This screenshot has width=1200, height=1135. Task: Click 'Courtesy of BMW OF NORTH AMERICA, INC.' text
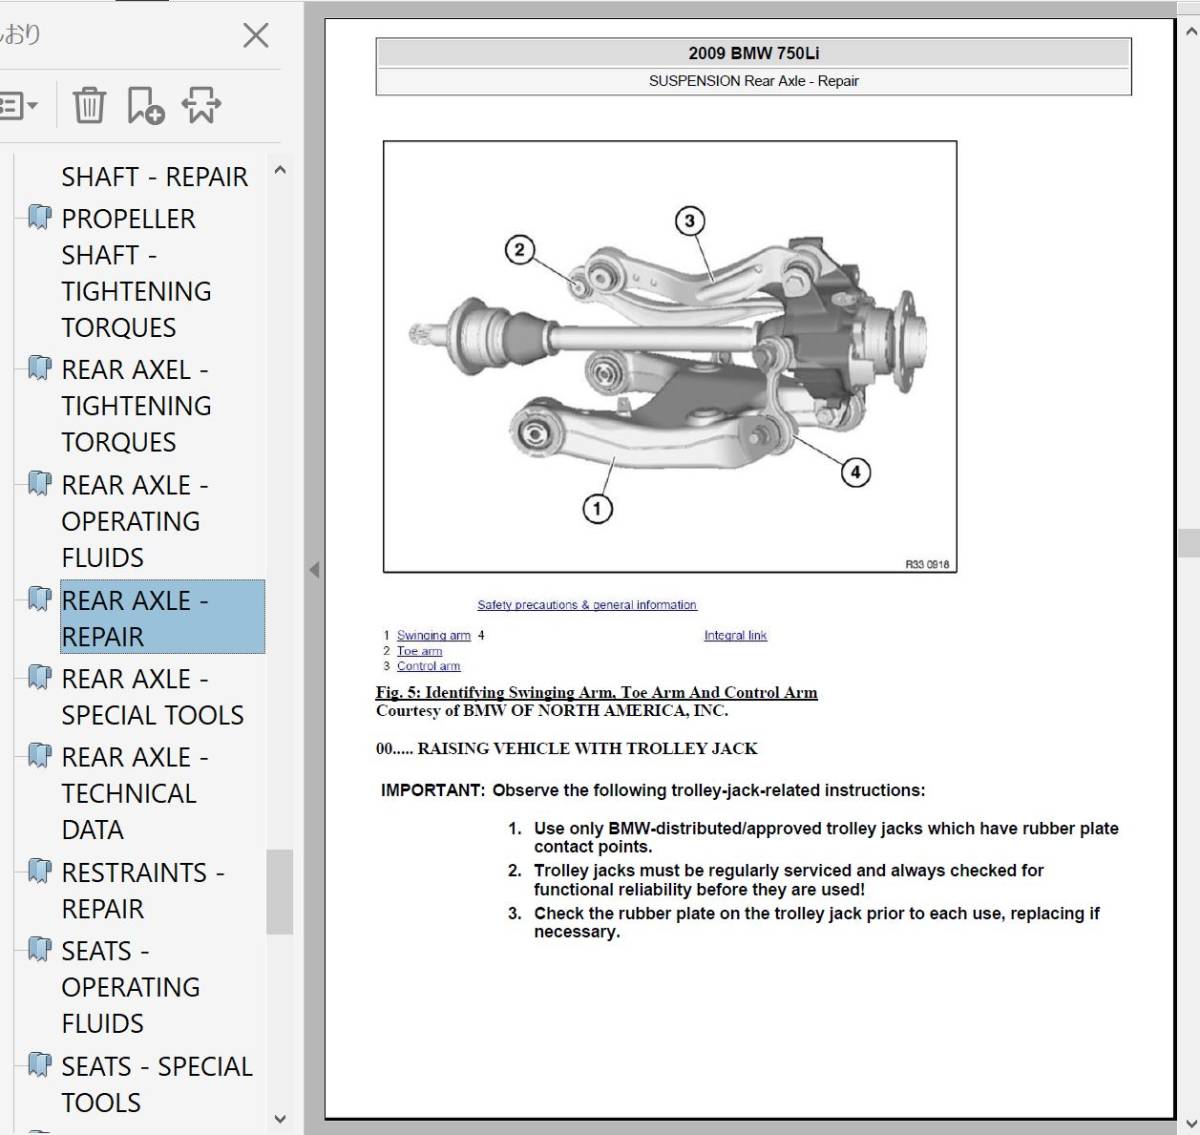click(x=552, y=711)
